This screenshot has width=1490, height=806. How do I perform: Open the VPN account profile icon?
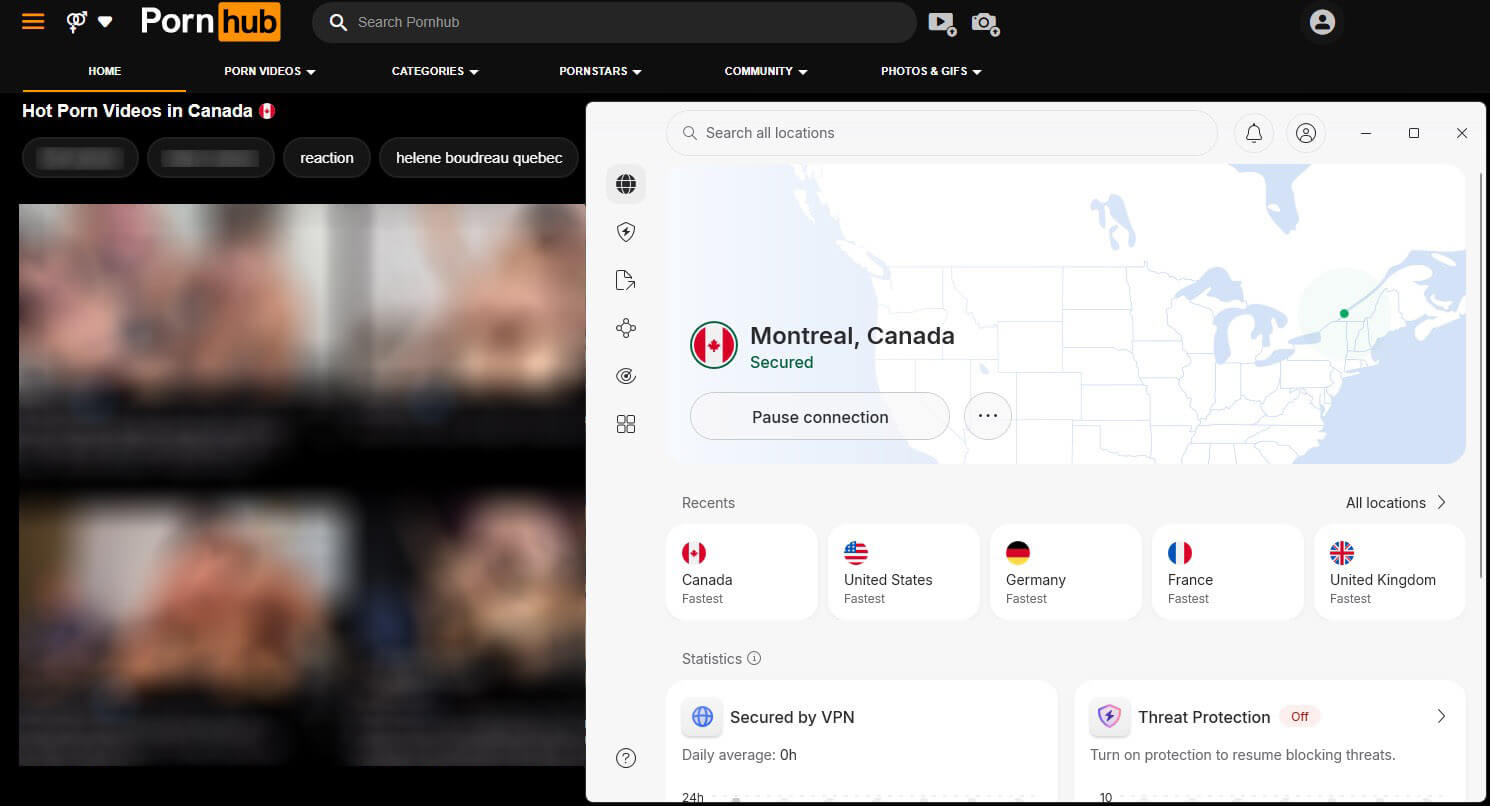[1306, 133]
